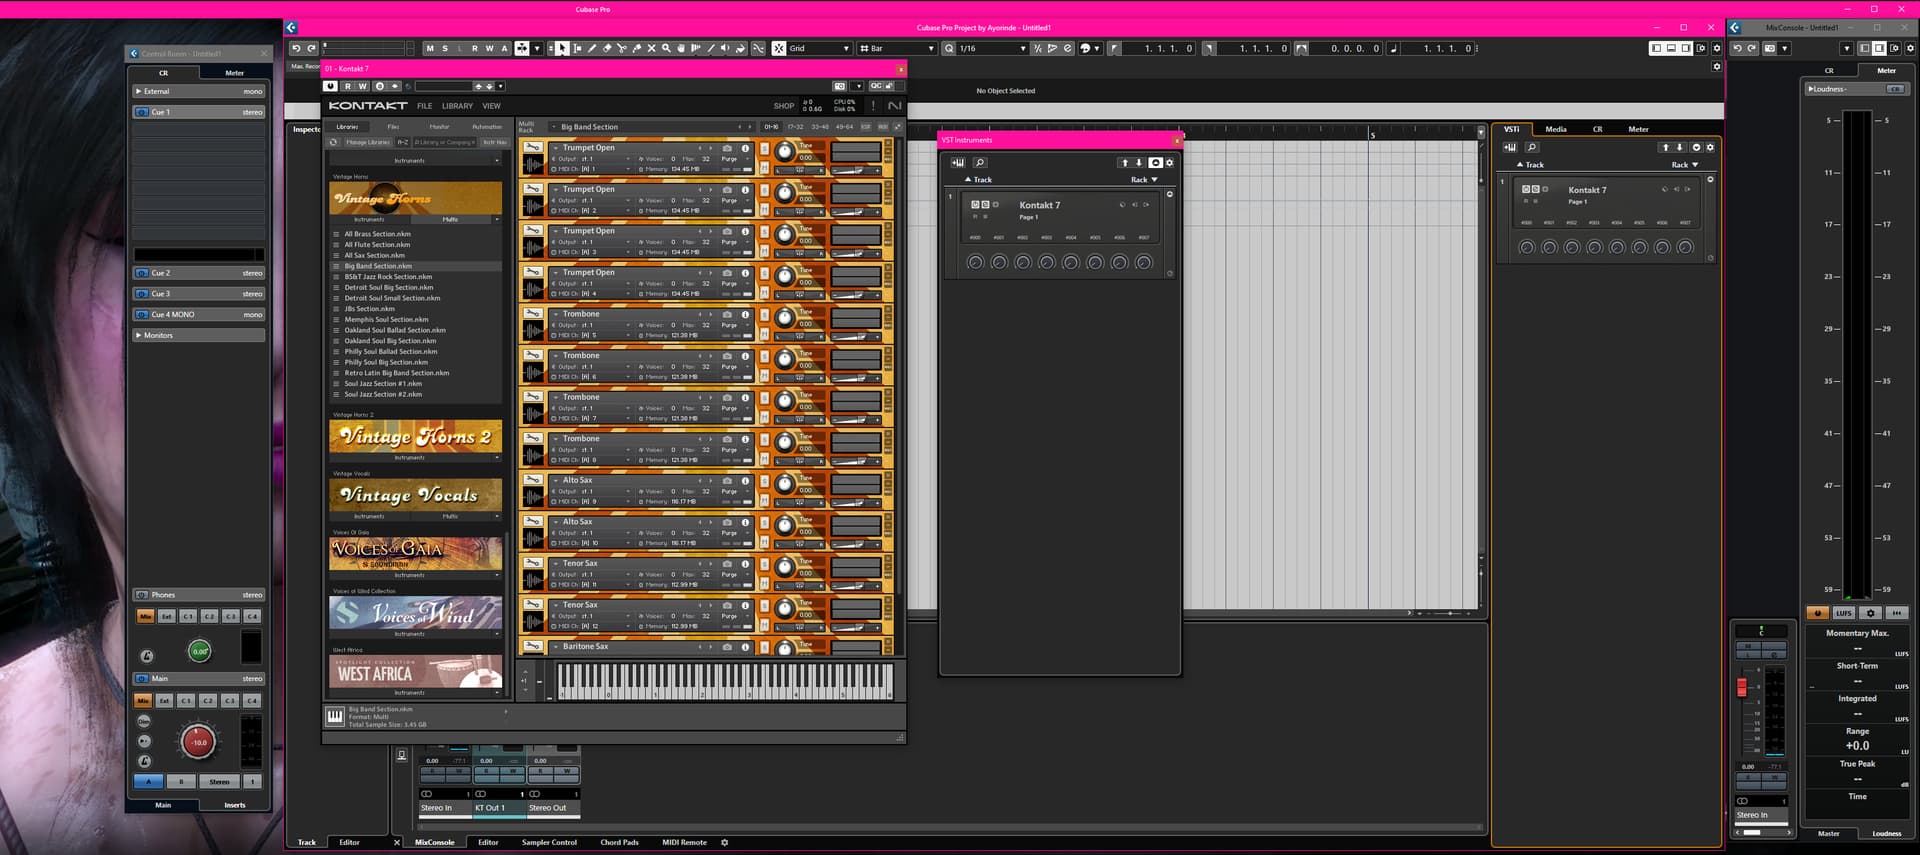
Task: Open wrench edit mode for first Trumpet Open
Action: tap(533, 147)
